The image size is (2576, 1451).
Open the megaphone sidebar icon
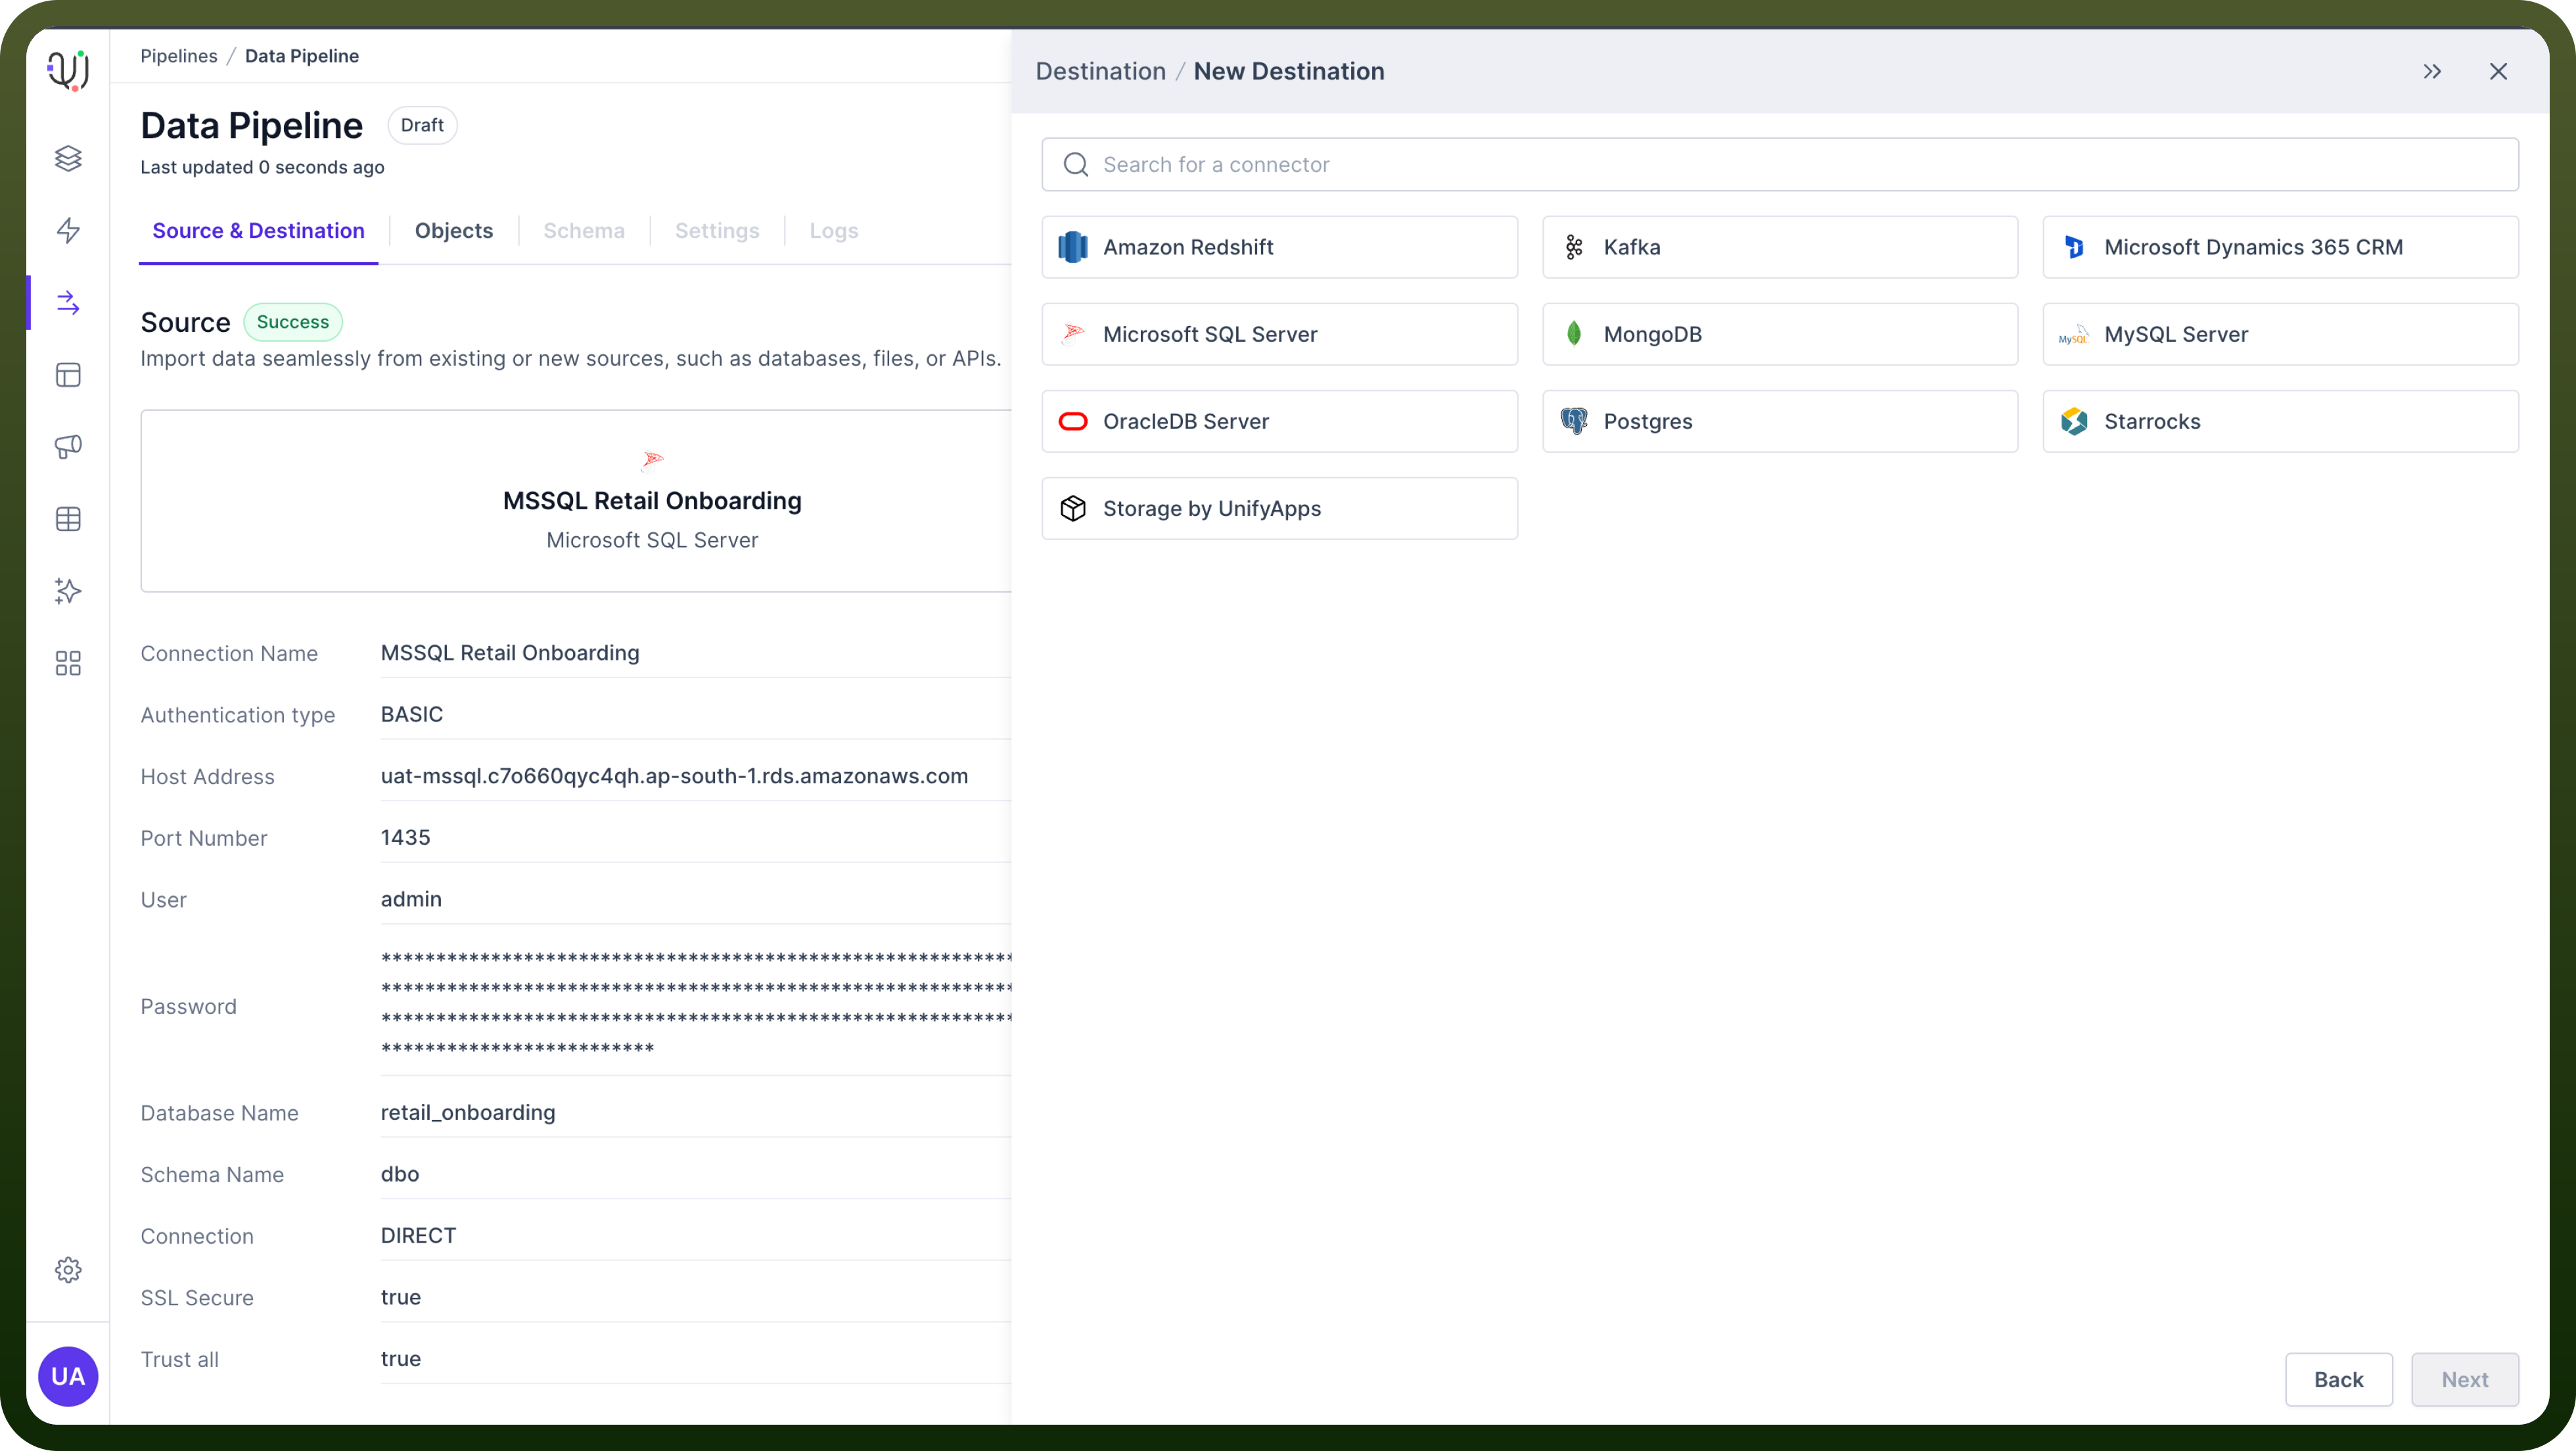pyautogui.click(x=68, y=446)
